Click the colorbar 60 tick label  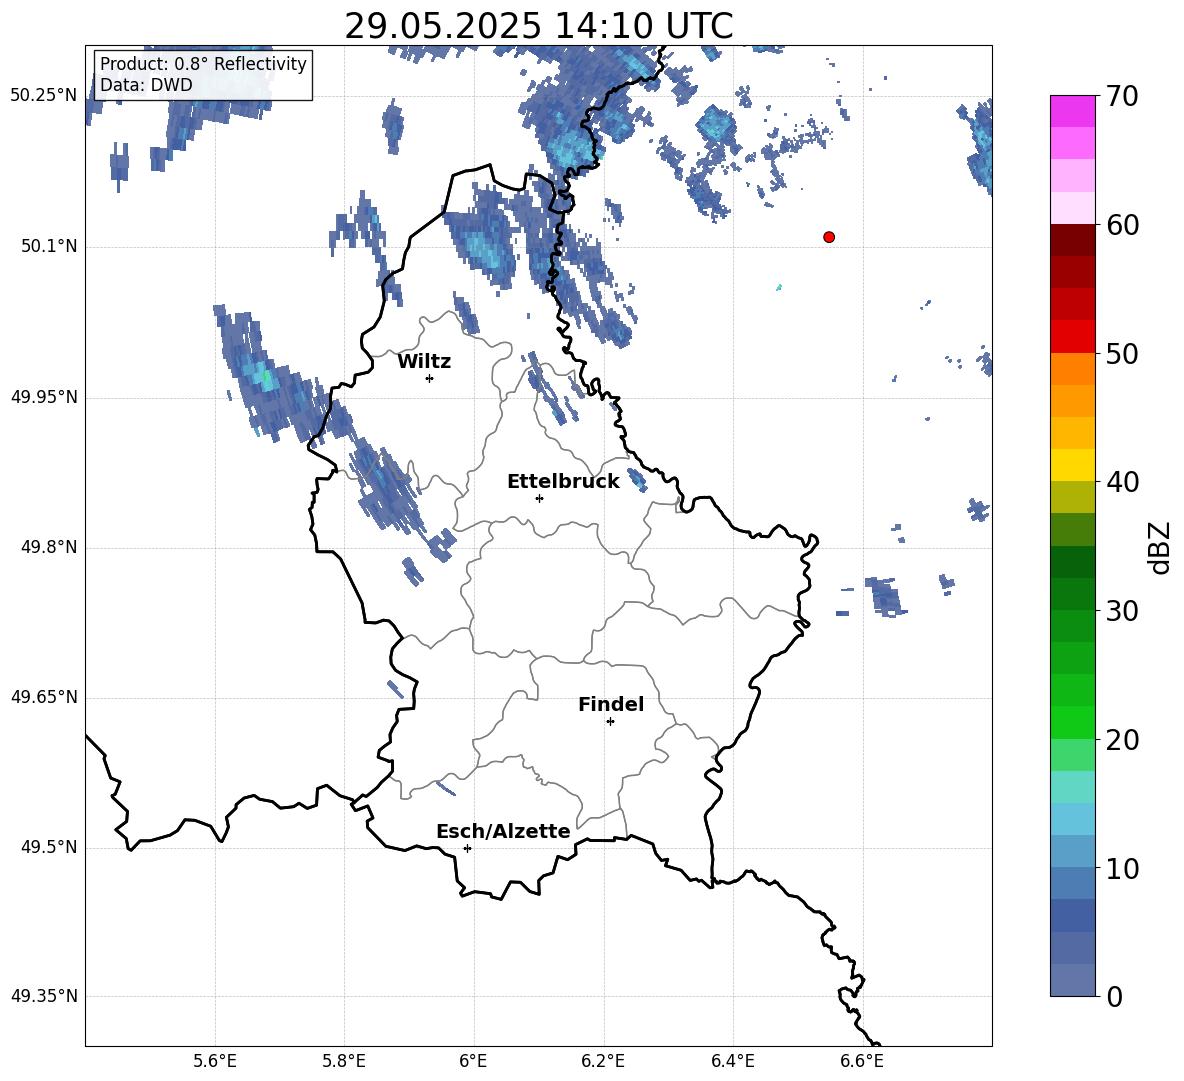1122,225
